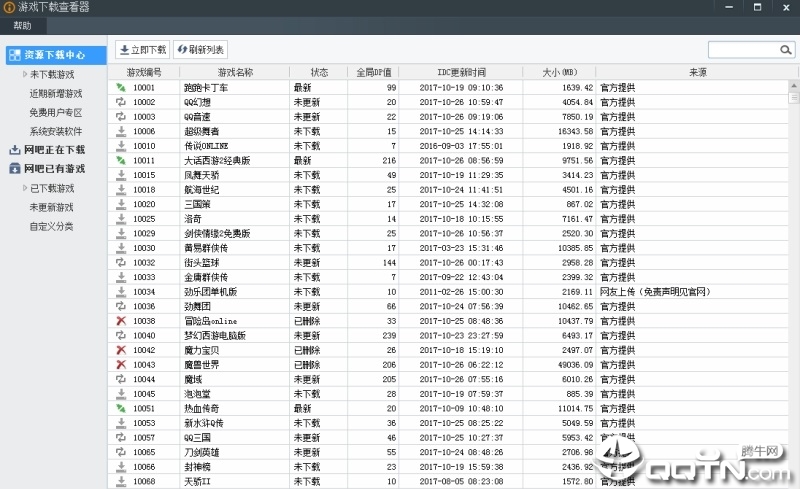Open 自定义分类 category
Viewport: 800px width, 489px height.
tap(52, 226)
